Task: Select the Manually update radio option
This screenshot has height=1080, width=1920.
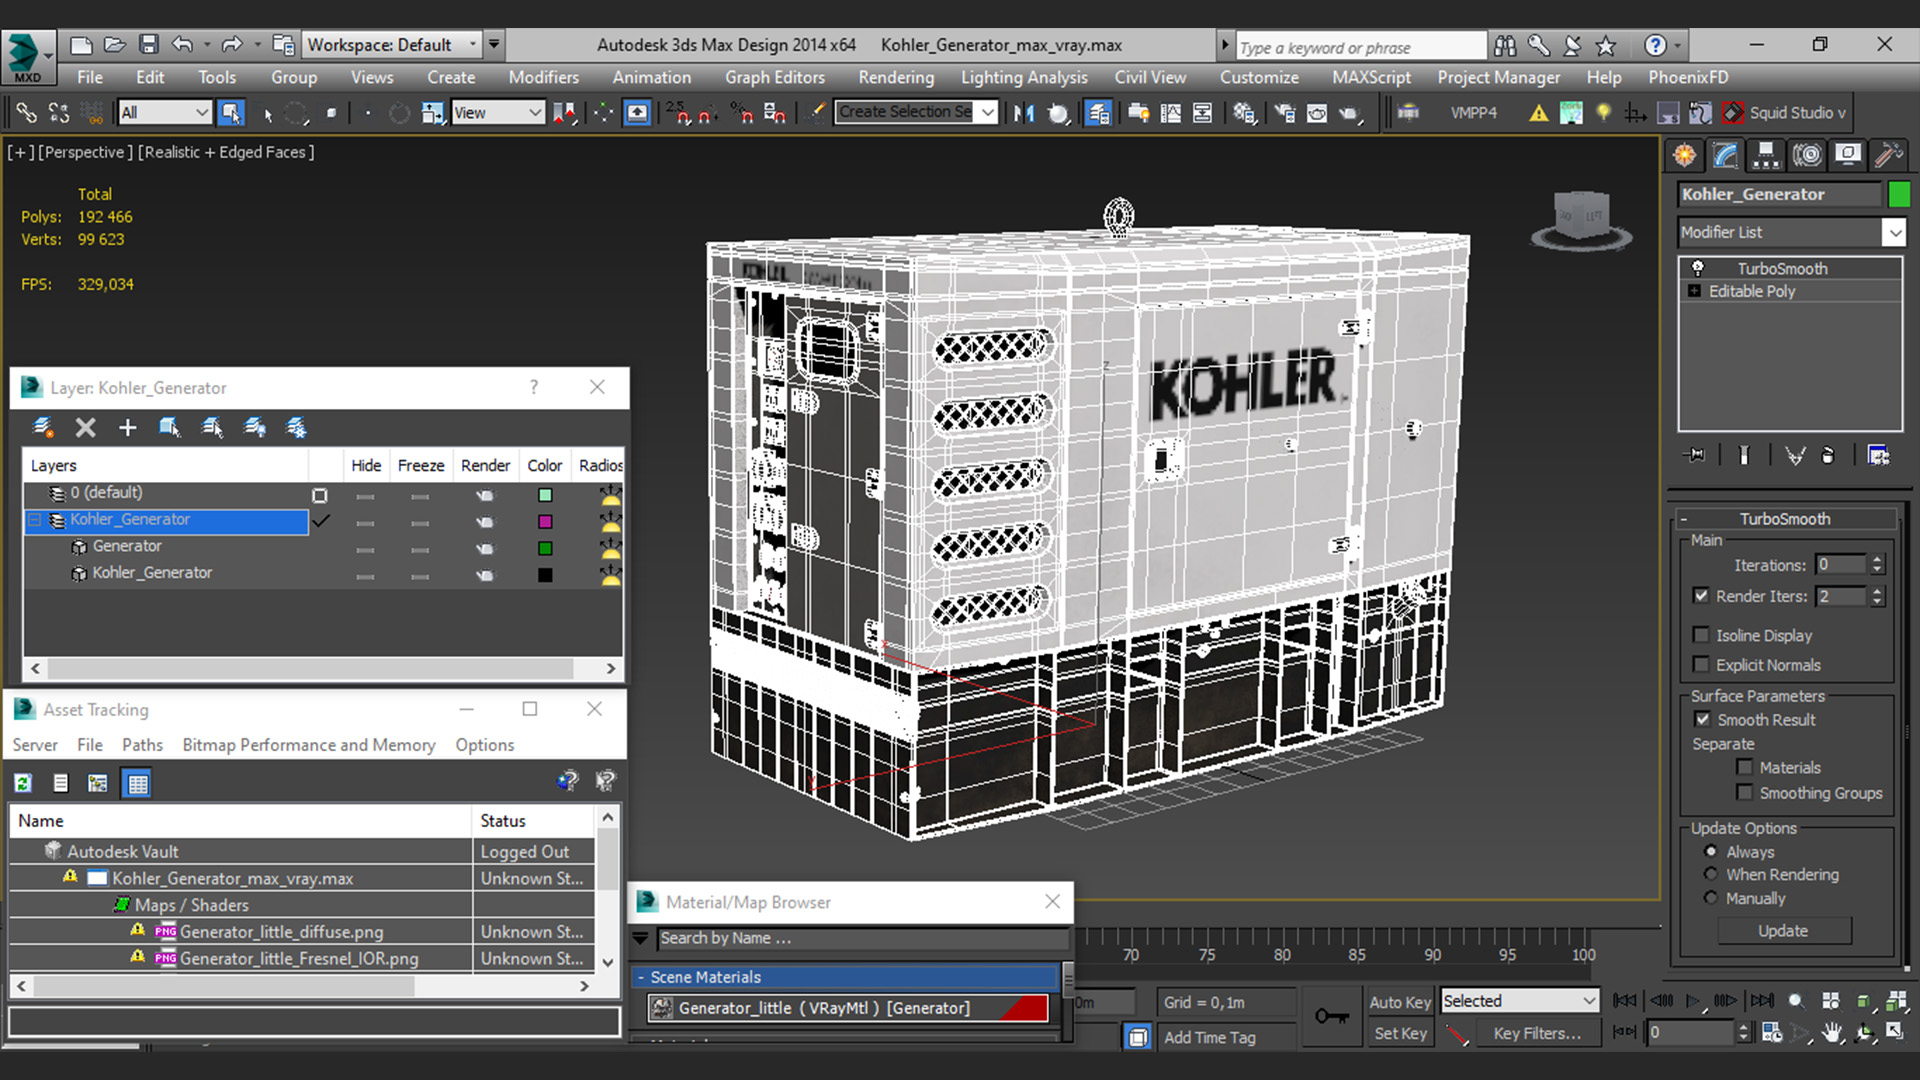Action: (x=1711, y=898)
